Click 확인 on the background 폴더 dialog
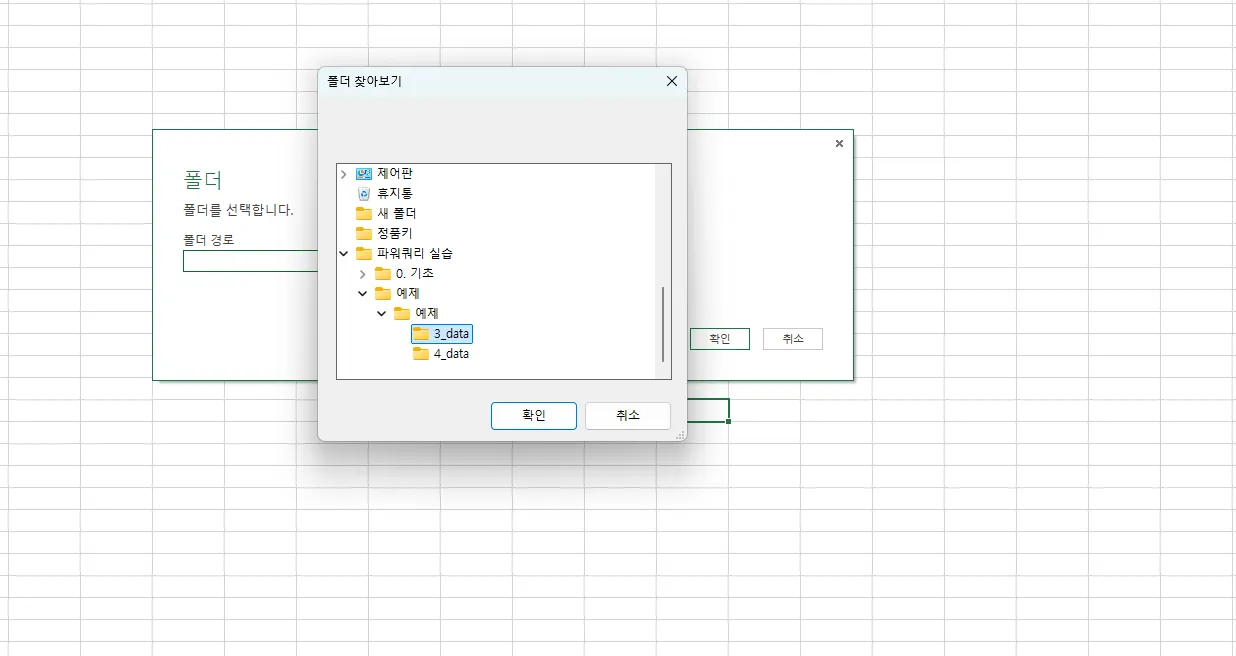 pos(719,338)
